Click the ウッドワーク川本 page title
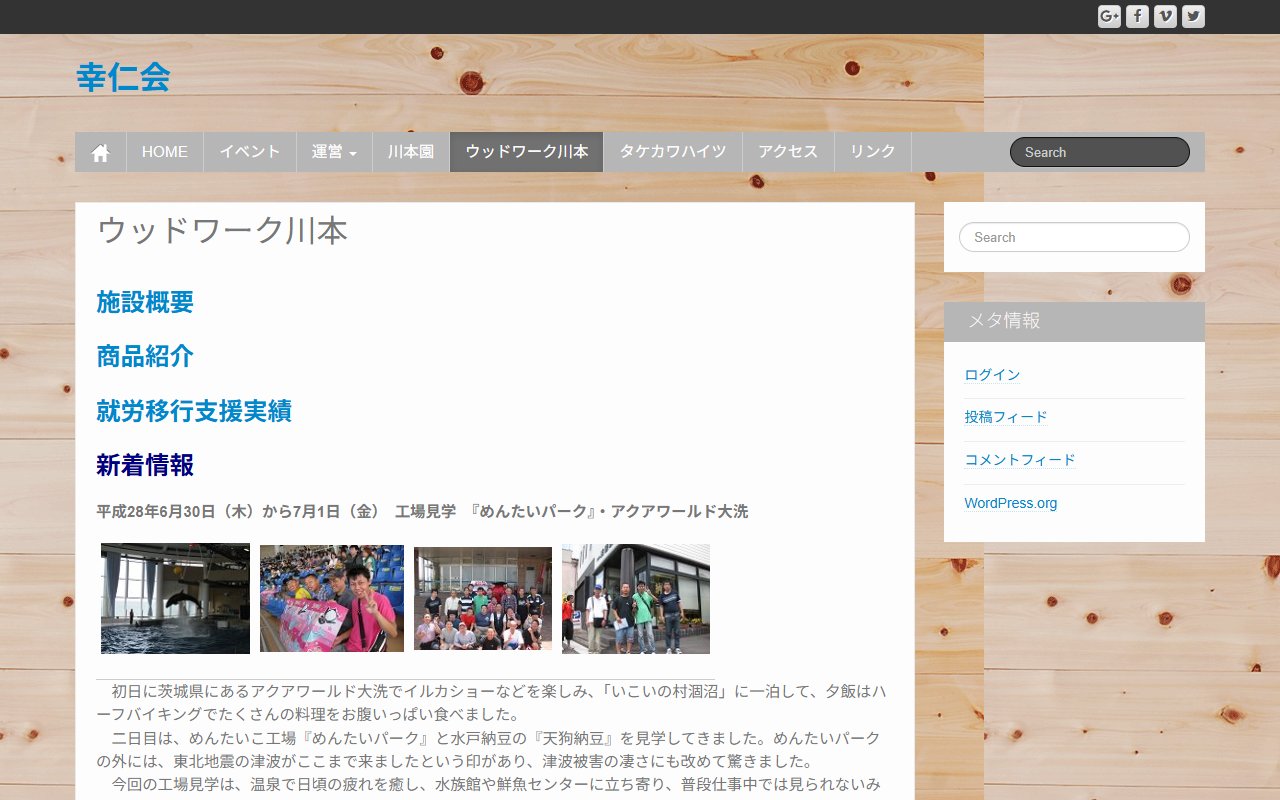 coord(222,231)
